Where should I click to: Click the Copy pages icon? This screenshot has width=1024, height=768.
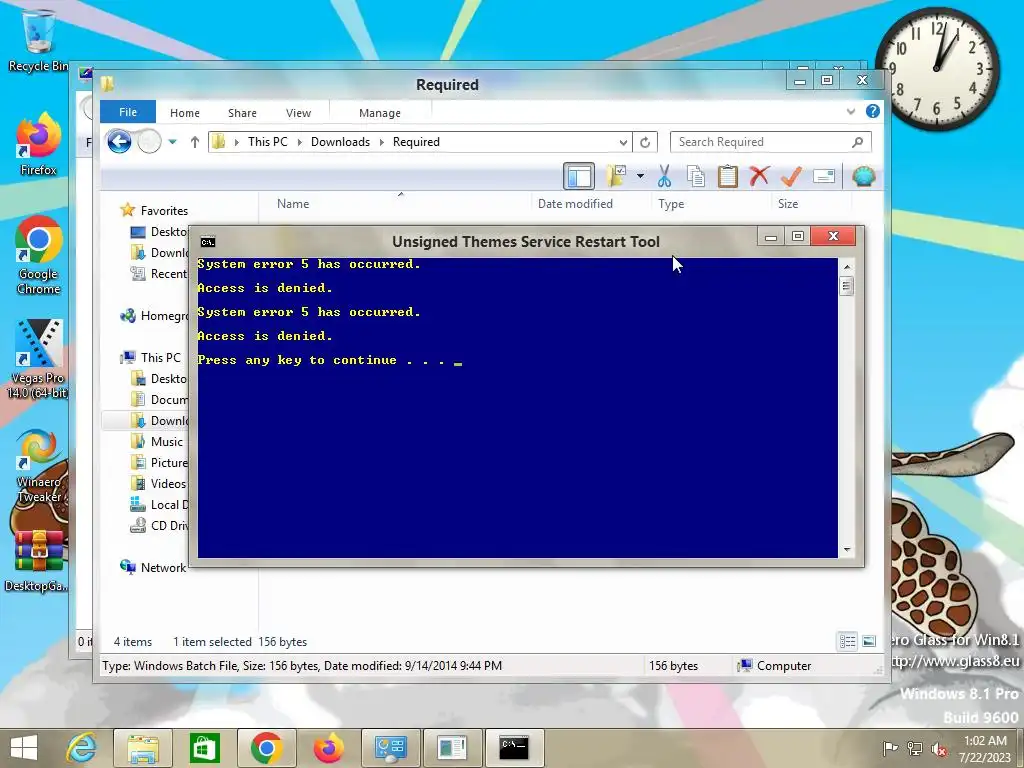(696, 176)
